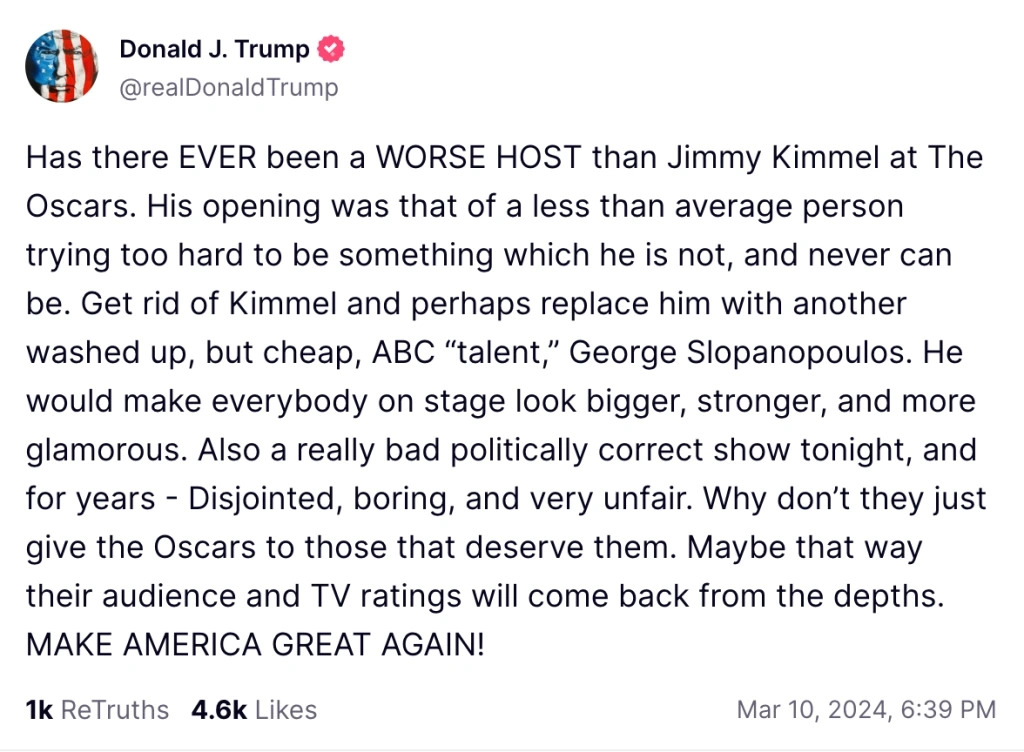
Task: Click the quoted word "talent," in post
Action: point(501,352)
